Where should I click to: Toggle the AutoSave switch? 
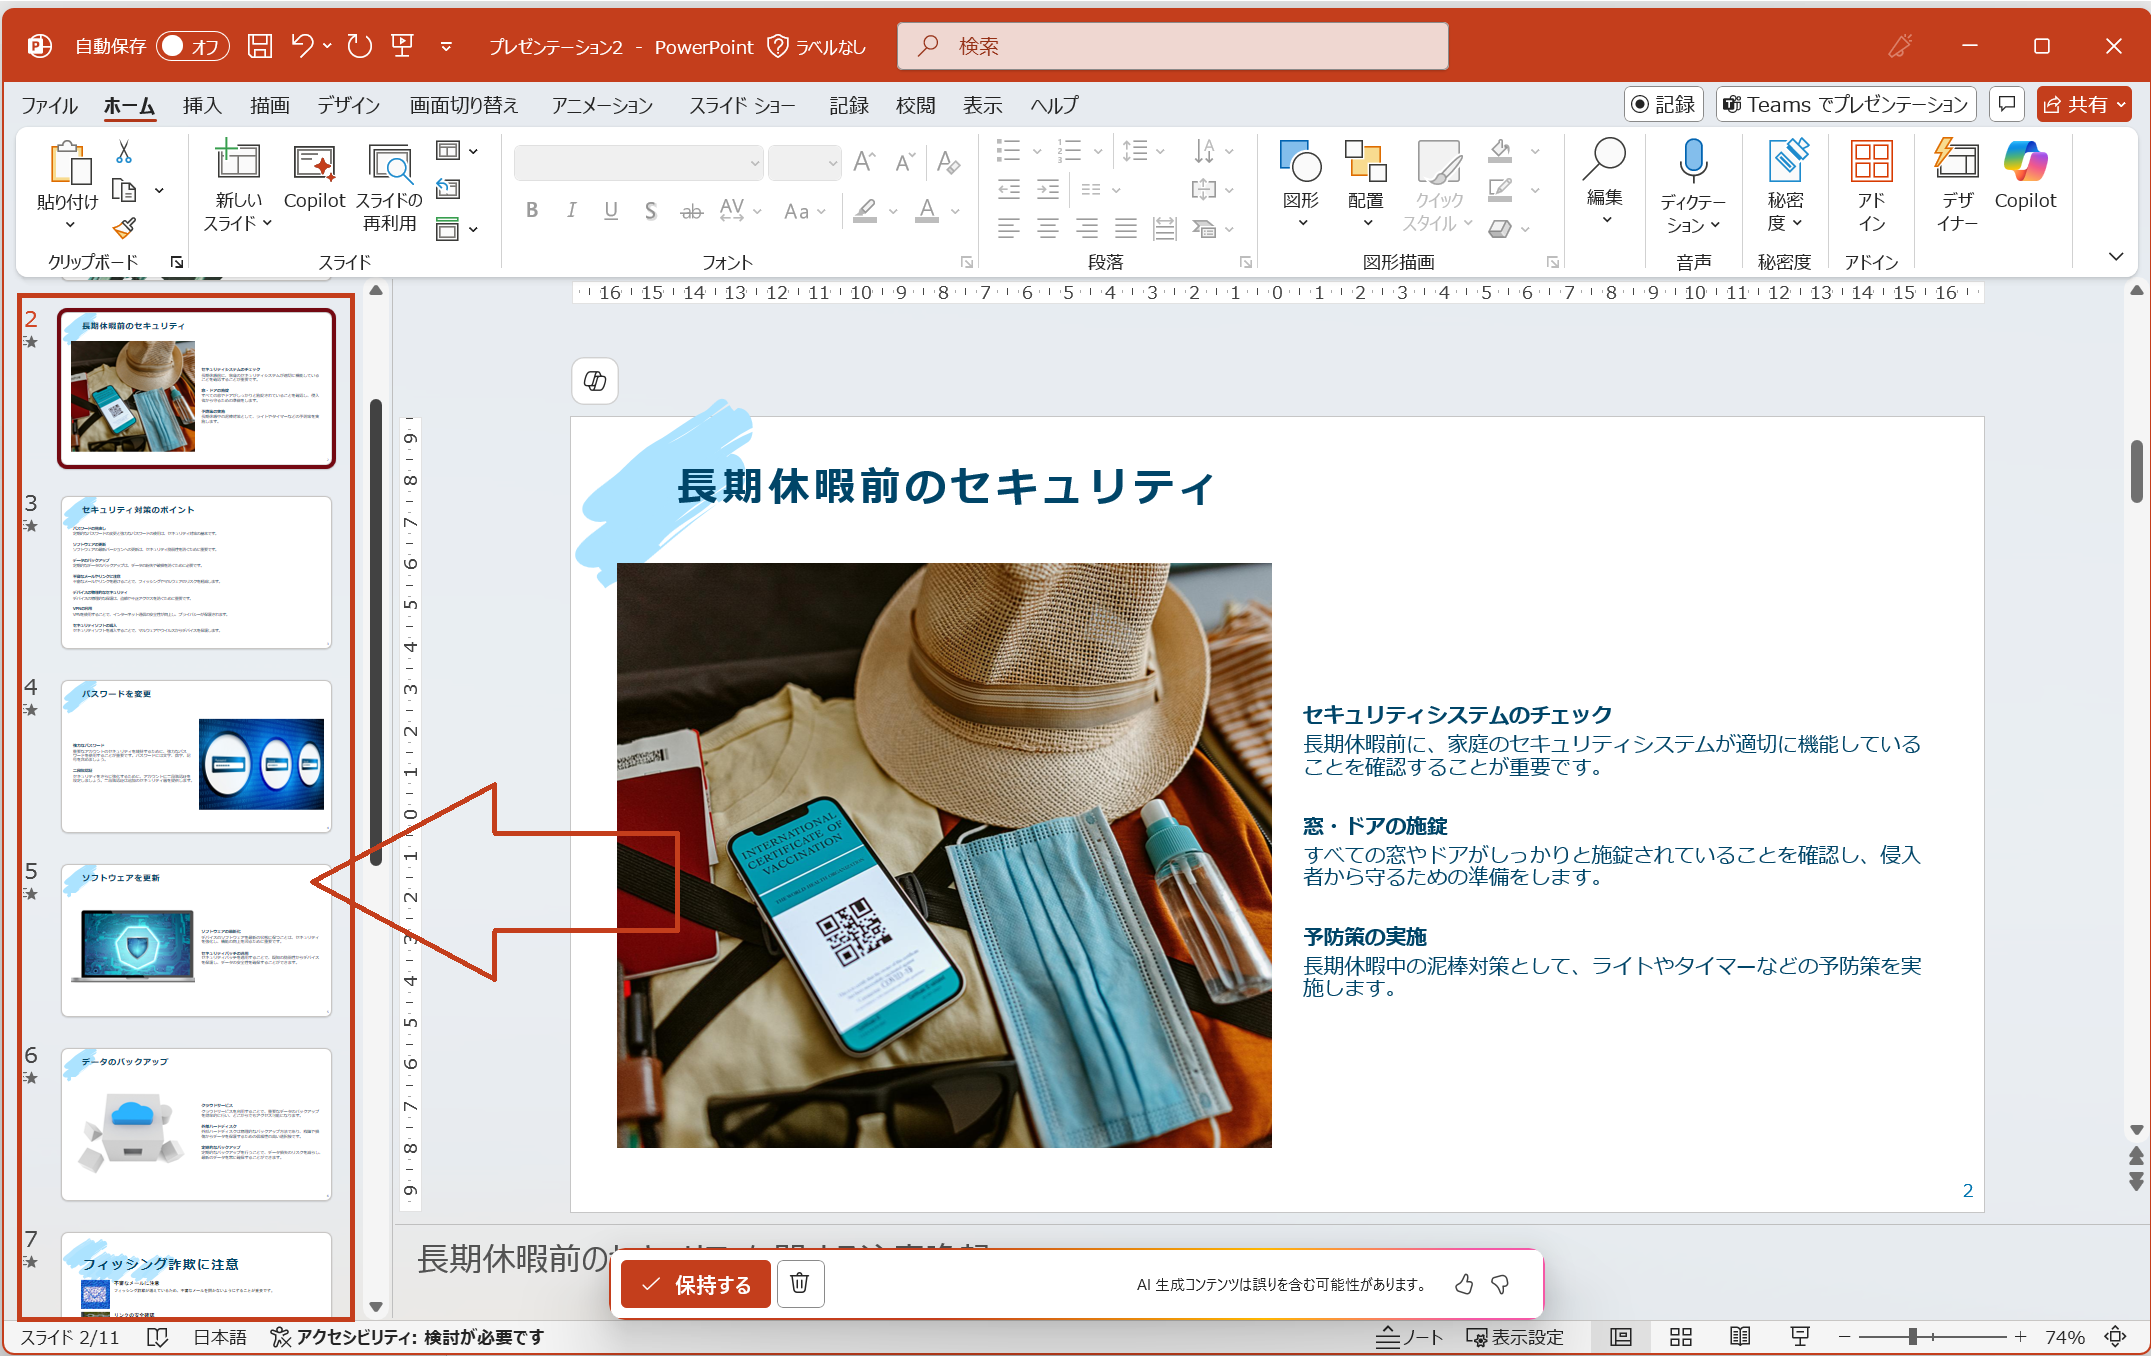(191, 46)
